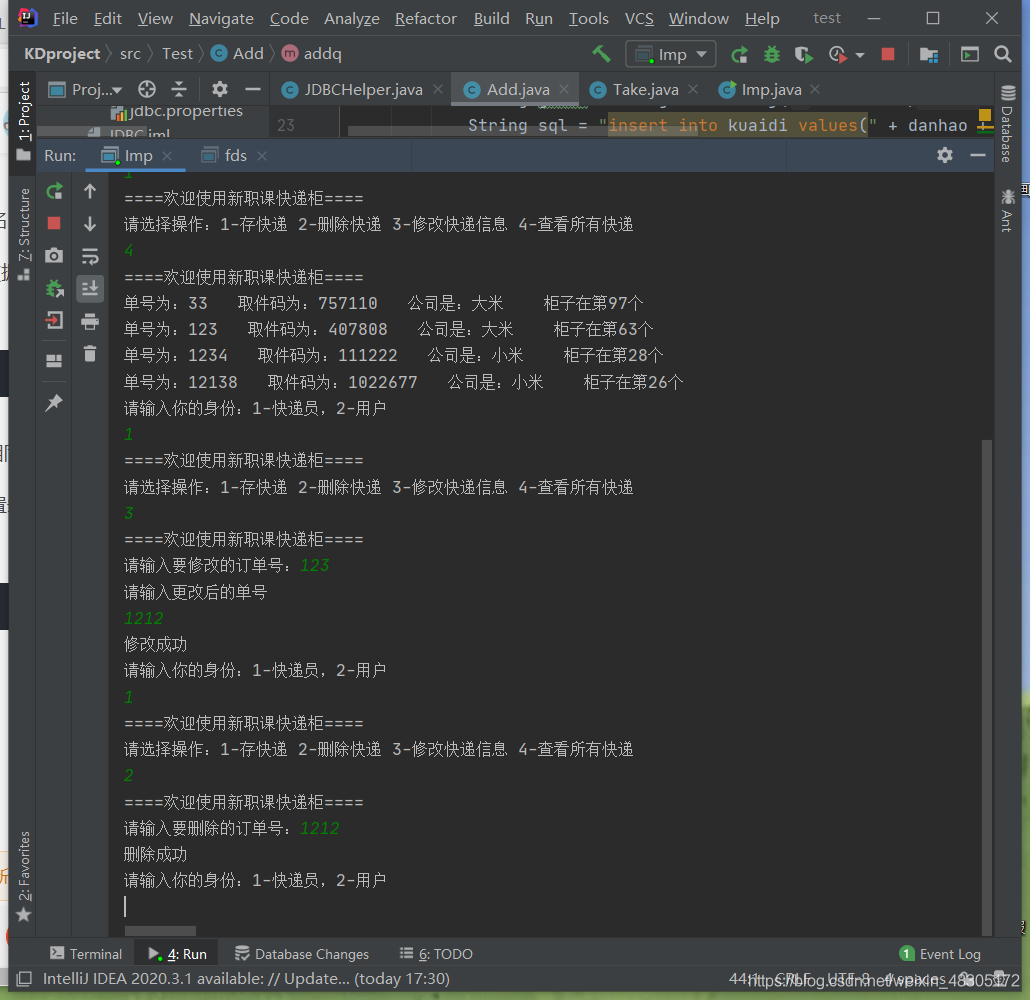The image size is (1030, 1000).
Task: Print the console output
Action: [89, 320]
